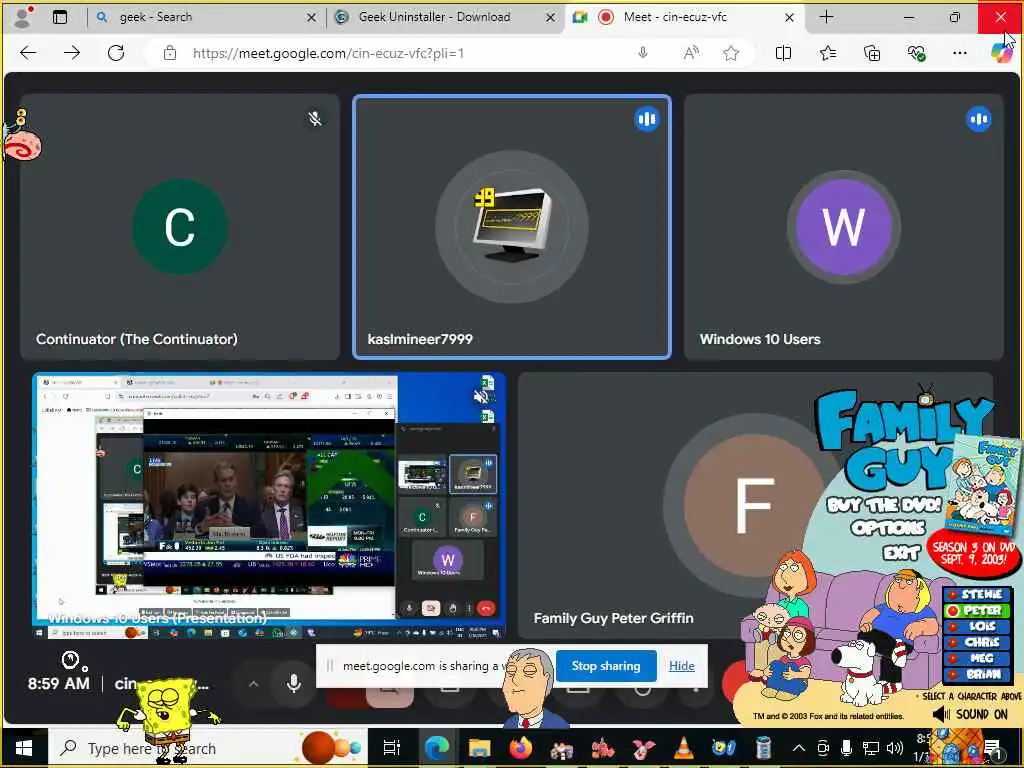
Task: Toggle the split screen view
Action: tap(783, 53)
